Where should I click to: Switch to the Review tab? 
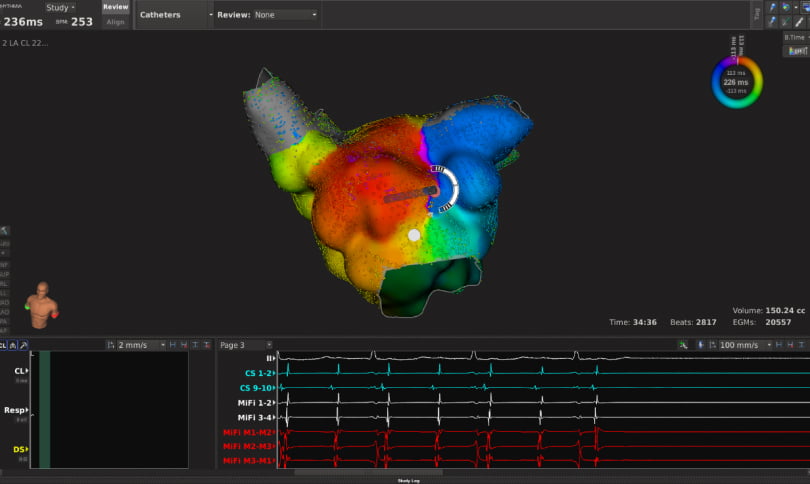[115, 7]
